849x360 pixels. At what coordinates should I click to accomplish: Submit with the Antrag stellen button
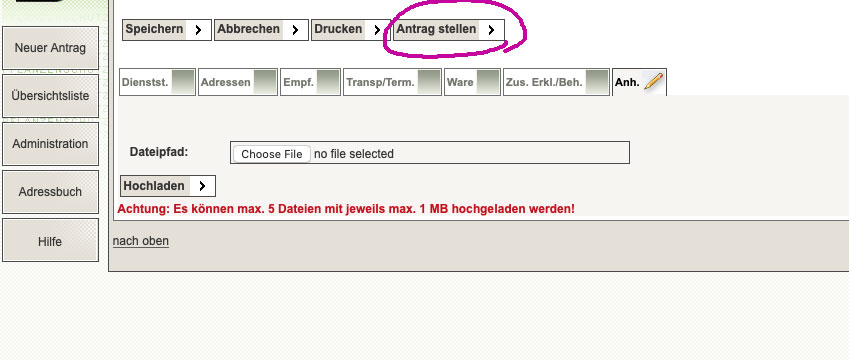pos(449,30)
